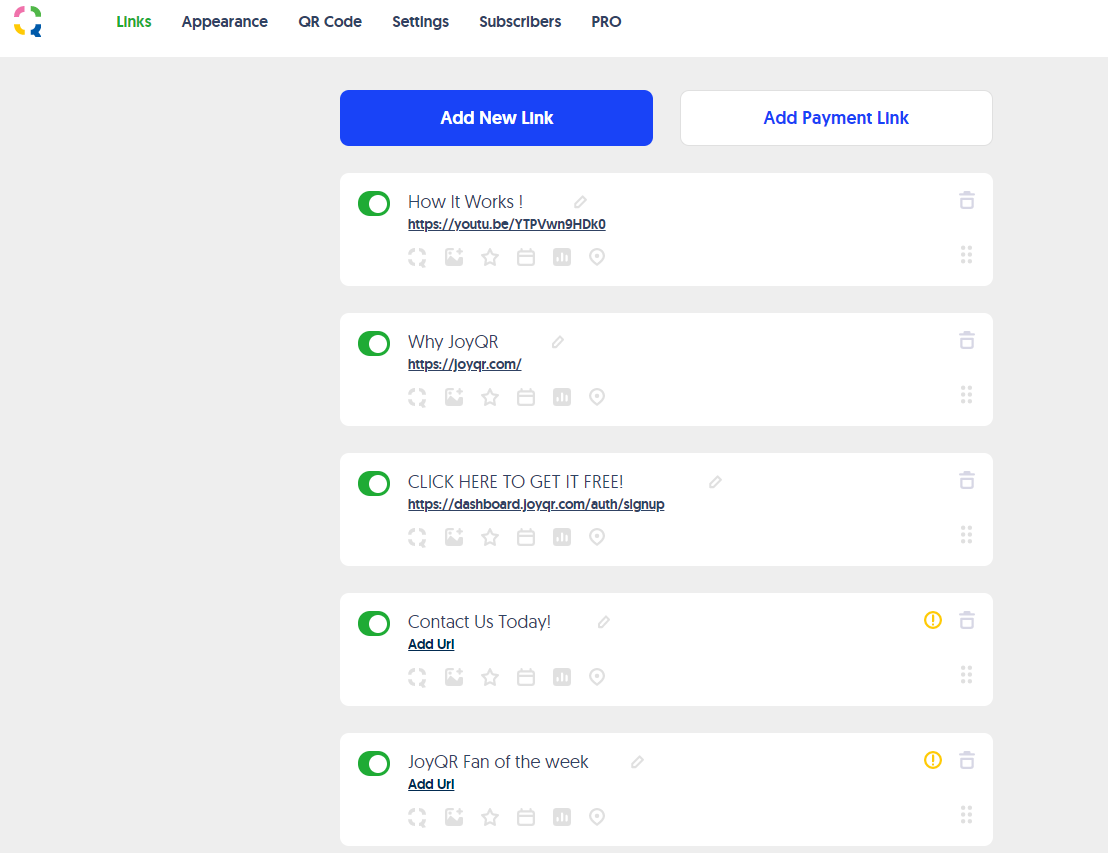
Task: Edit the How It Works ! title
Action: 580,202
